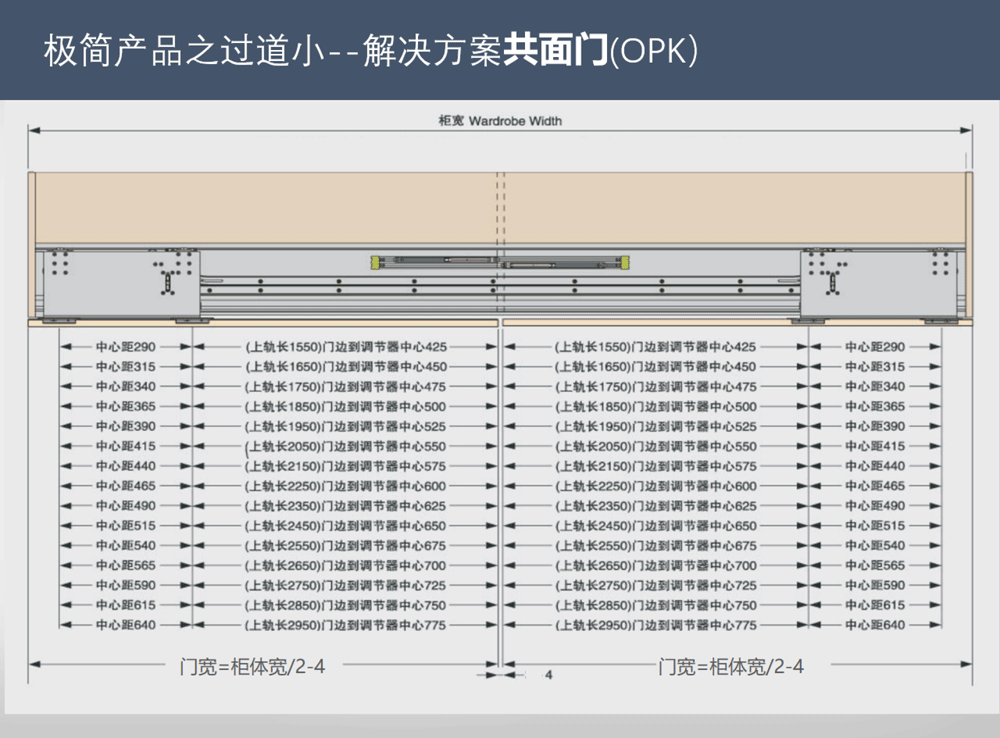1000x738 pixels.
Task: Click the right adjuster bracket with red dots
Action: [830, 280]
